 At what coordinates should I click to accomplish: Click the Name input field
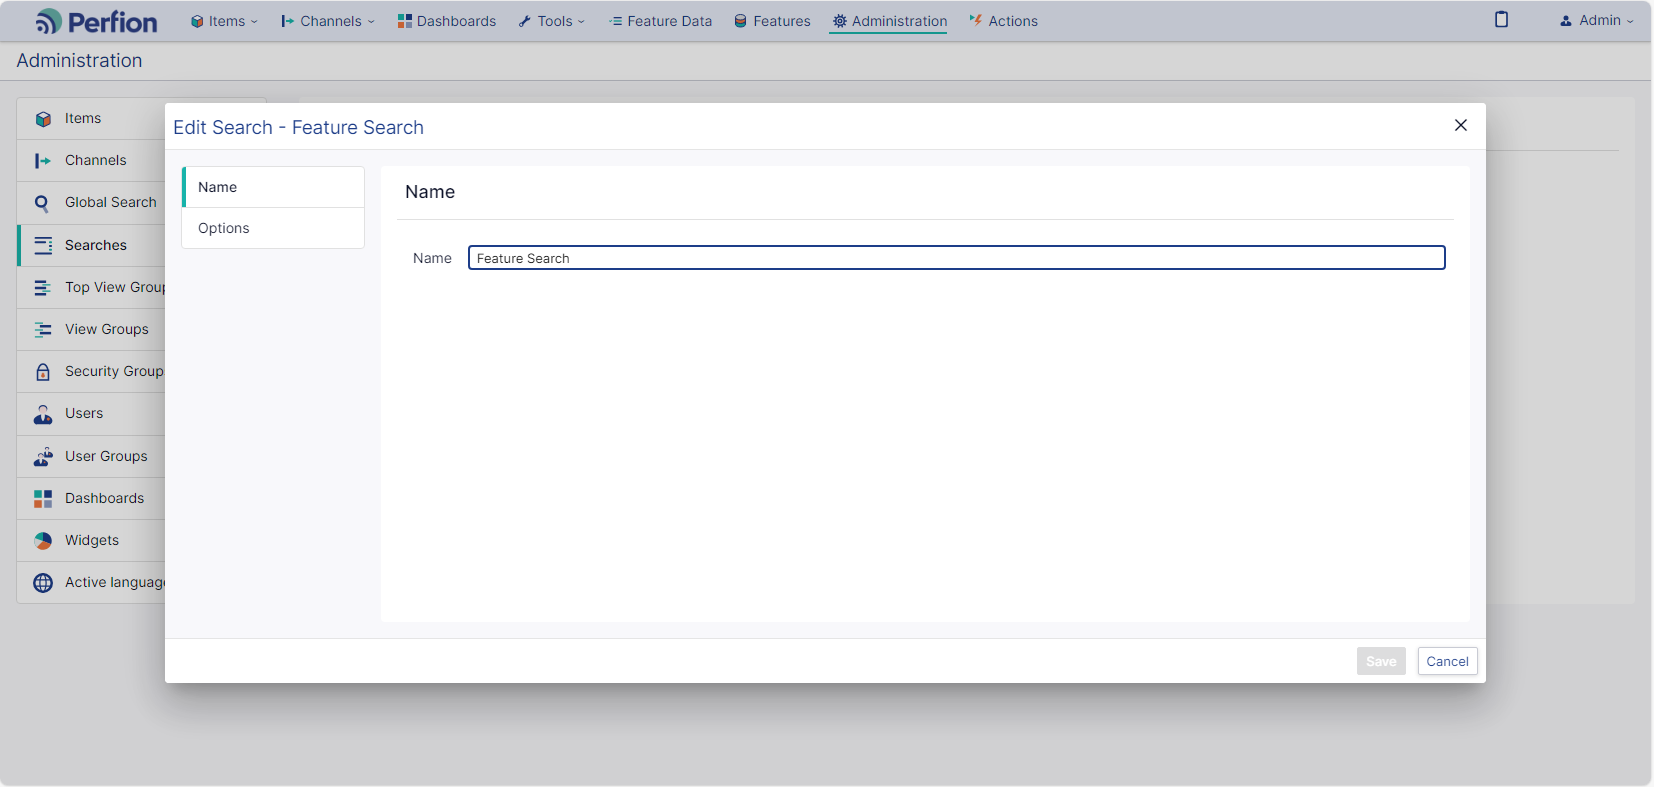957,258
